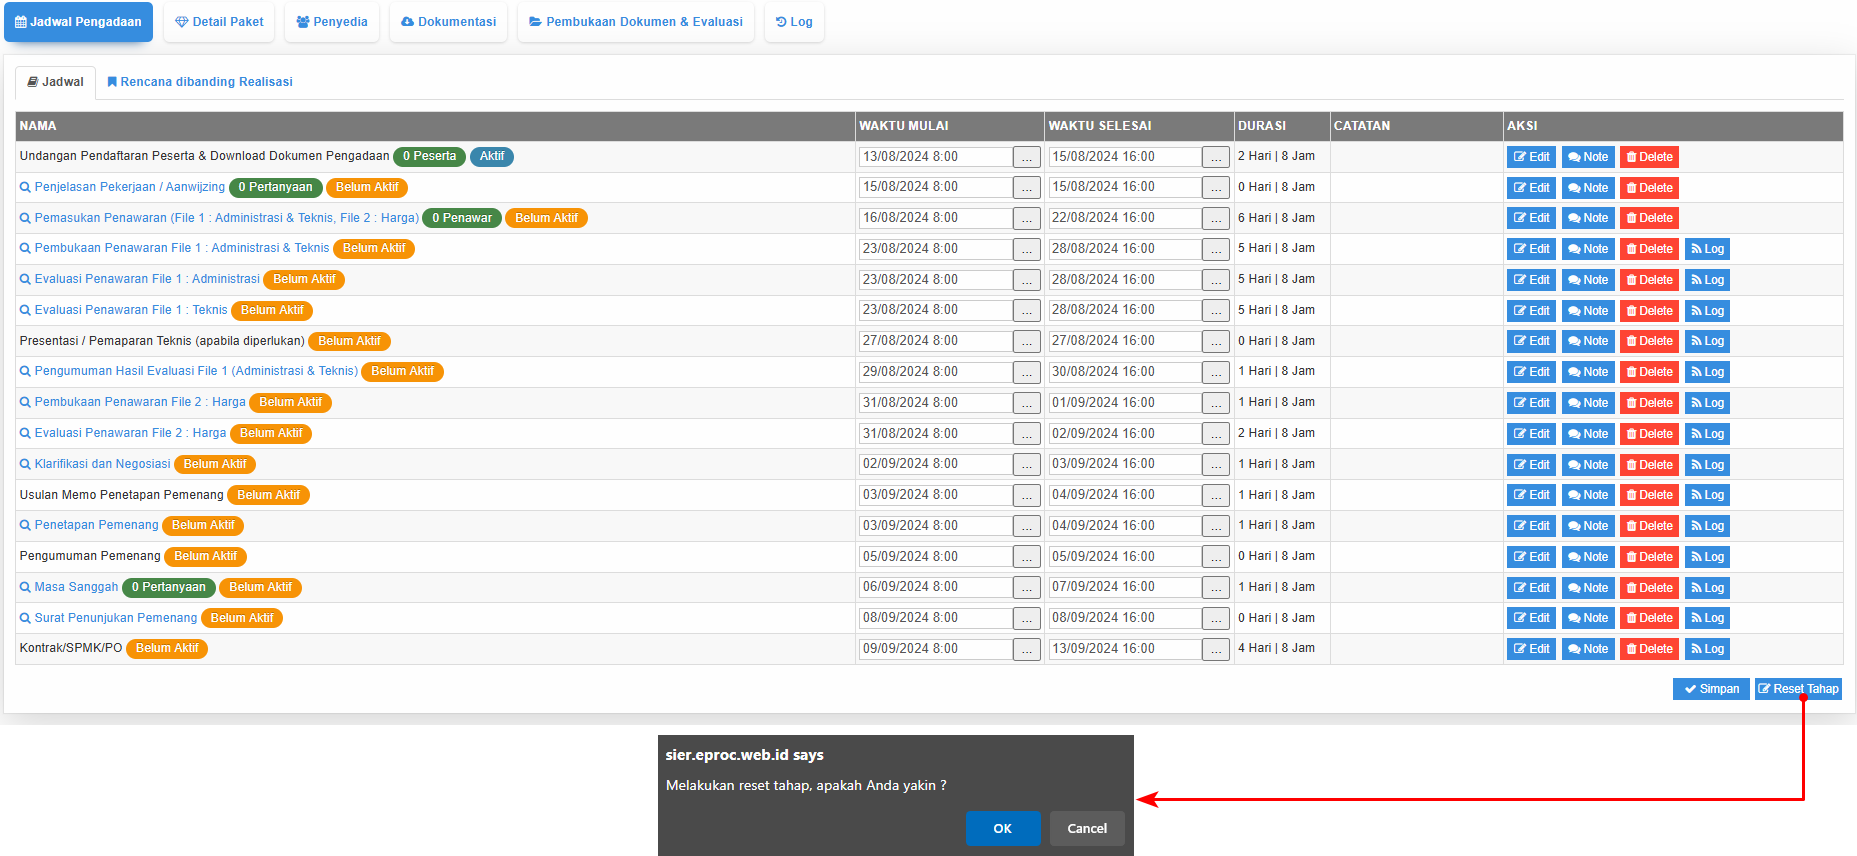
Task: Open the Detail Paket tab
Action: pos(219,22)
